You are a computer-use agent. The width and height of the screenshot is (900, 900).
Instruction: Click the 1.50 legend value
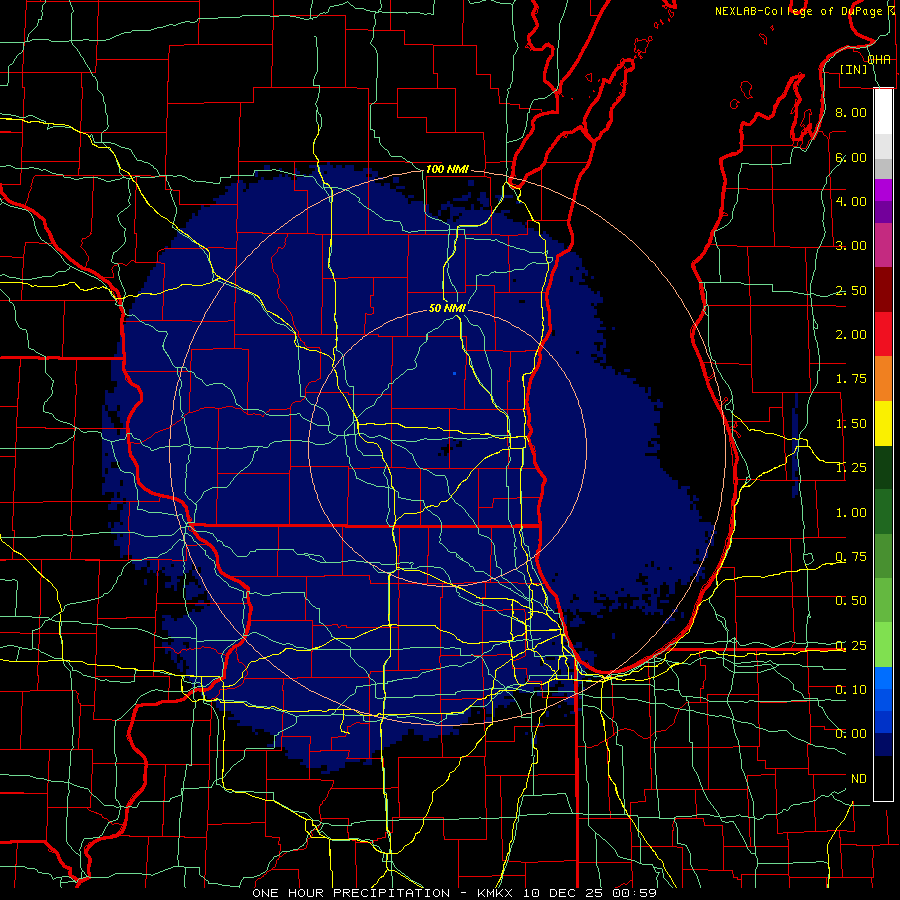[851, 424]
